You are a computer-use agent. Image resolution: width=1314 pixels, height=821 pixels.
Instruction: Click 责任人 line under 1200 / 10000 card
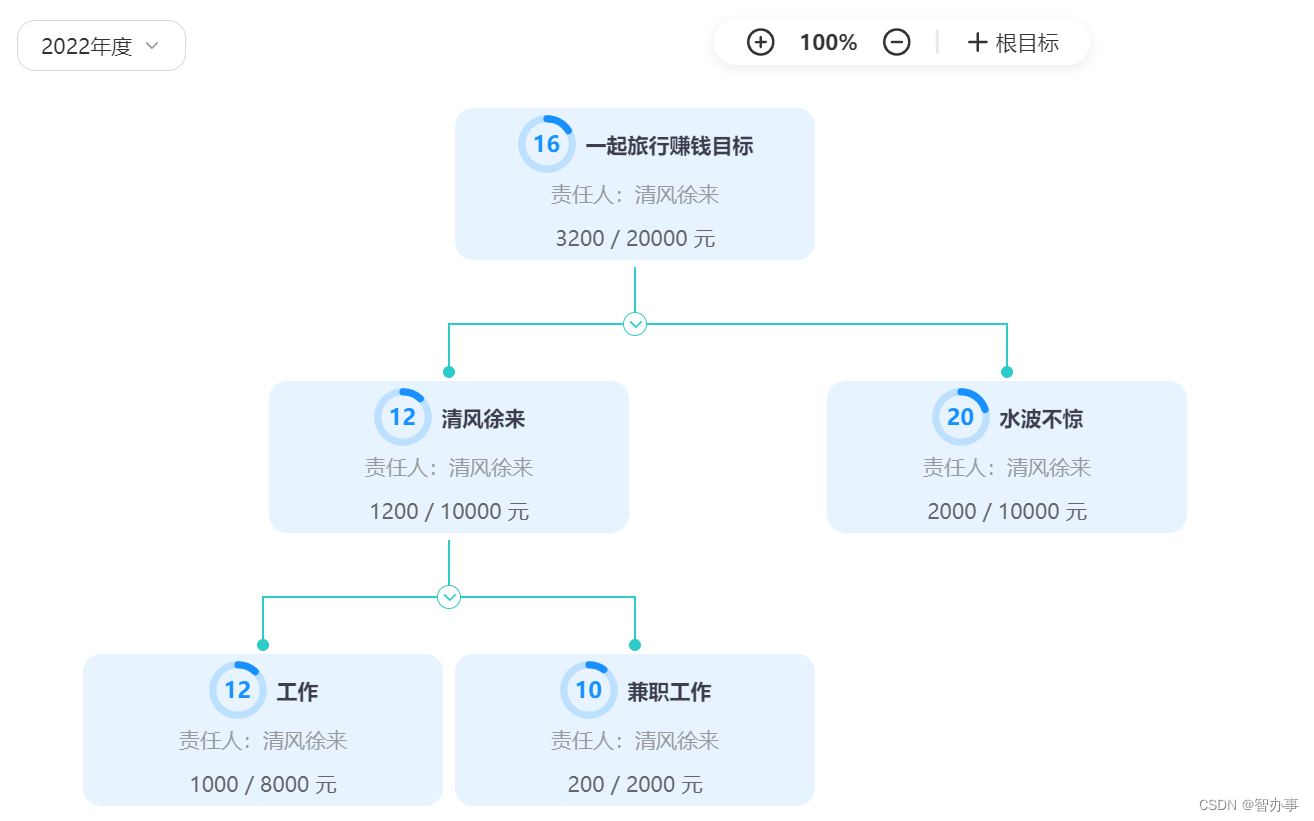449,468
